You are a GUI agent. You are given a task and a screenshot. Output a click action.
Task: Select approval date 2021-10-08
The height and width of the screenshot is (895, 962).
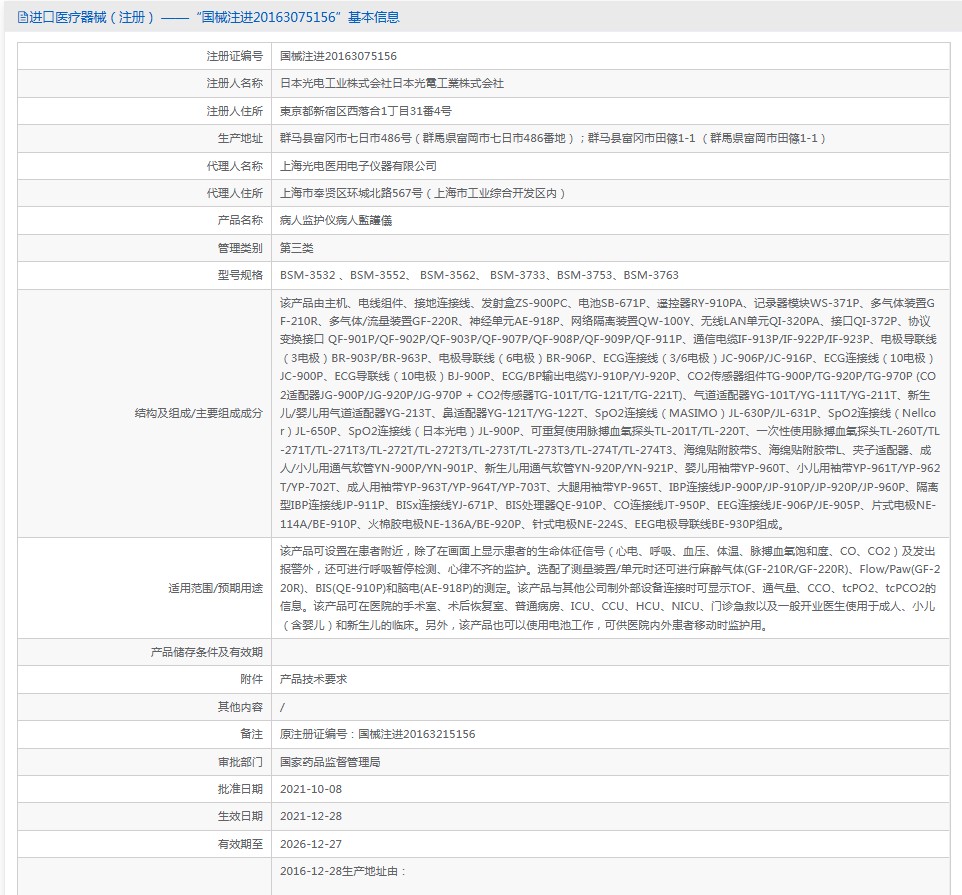click(x=311, y=789)
